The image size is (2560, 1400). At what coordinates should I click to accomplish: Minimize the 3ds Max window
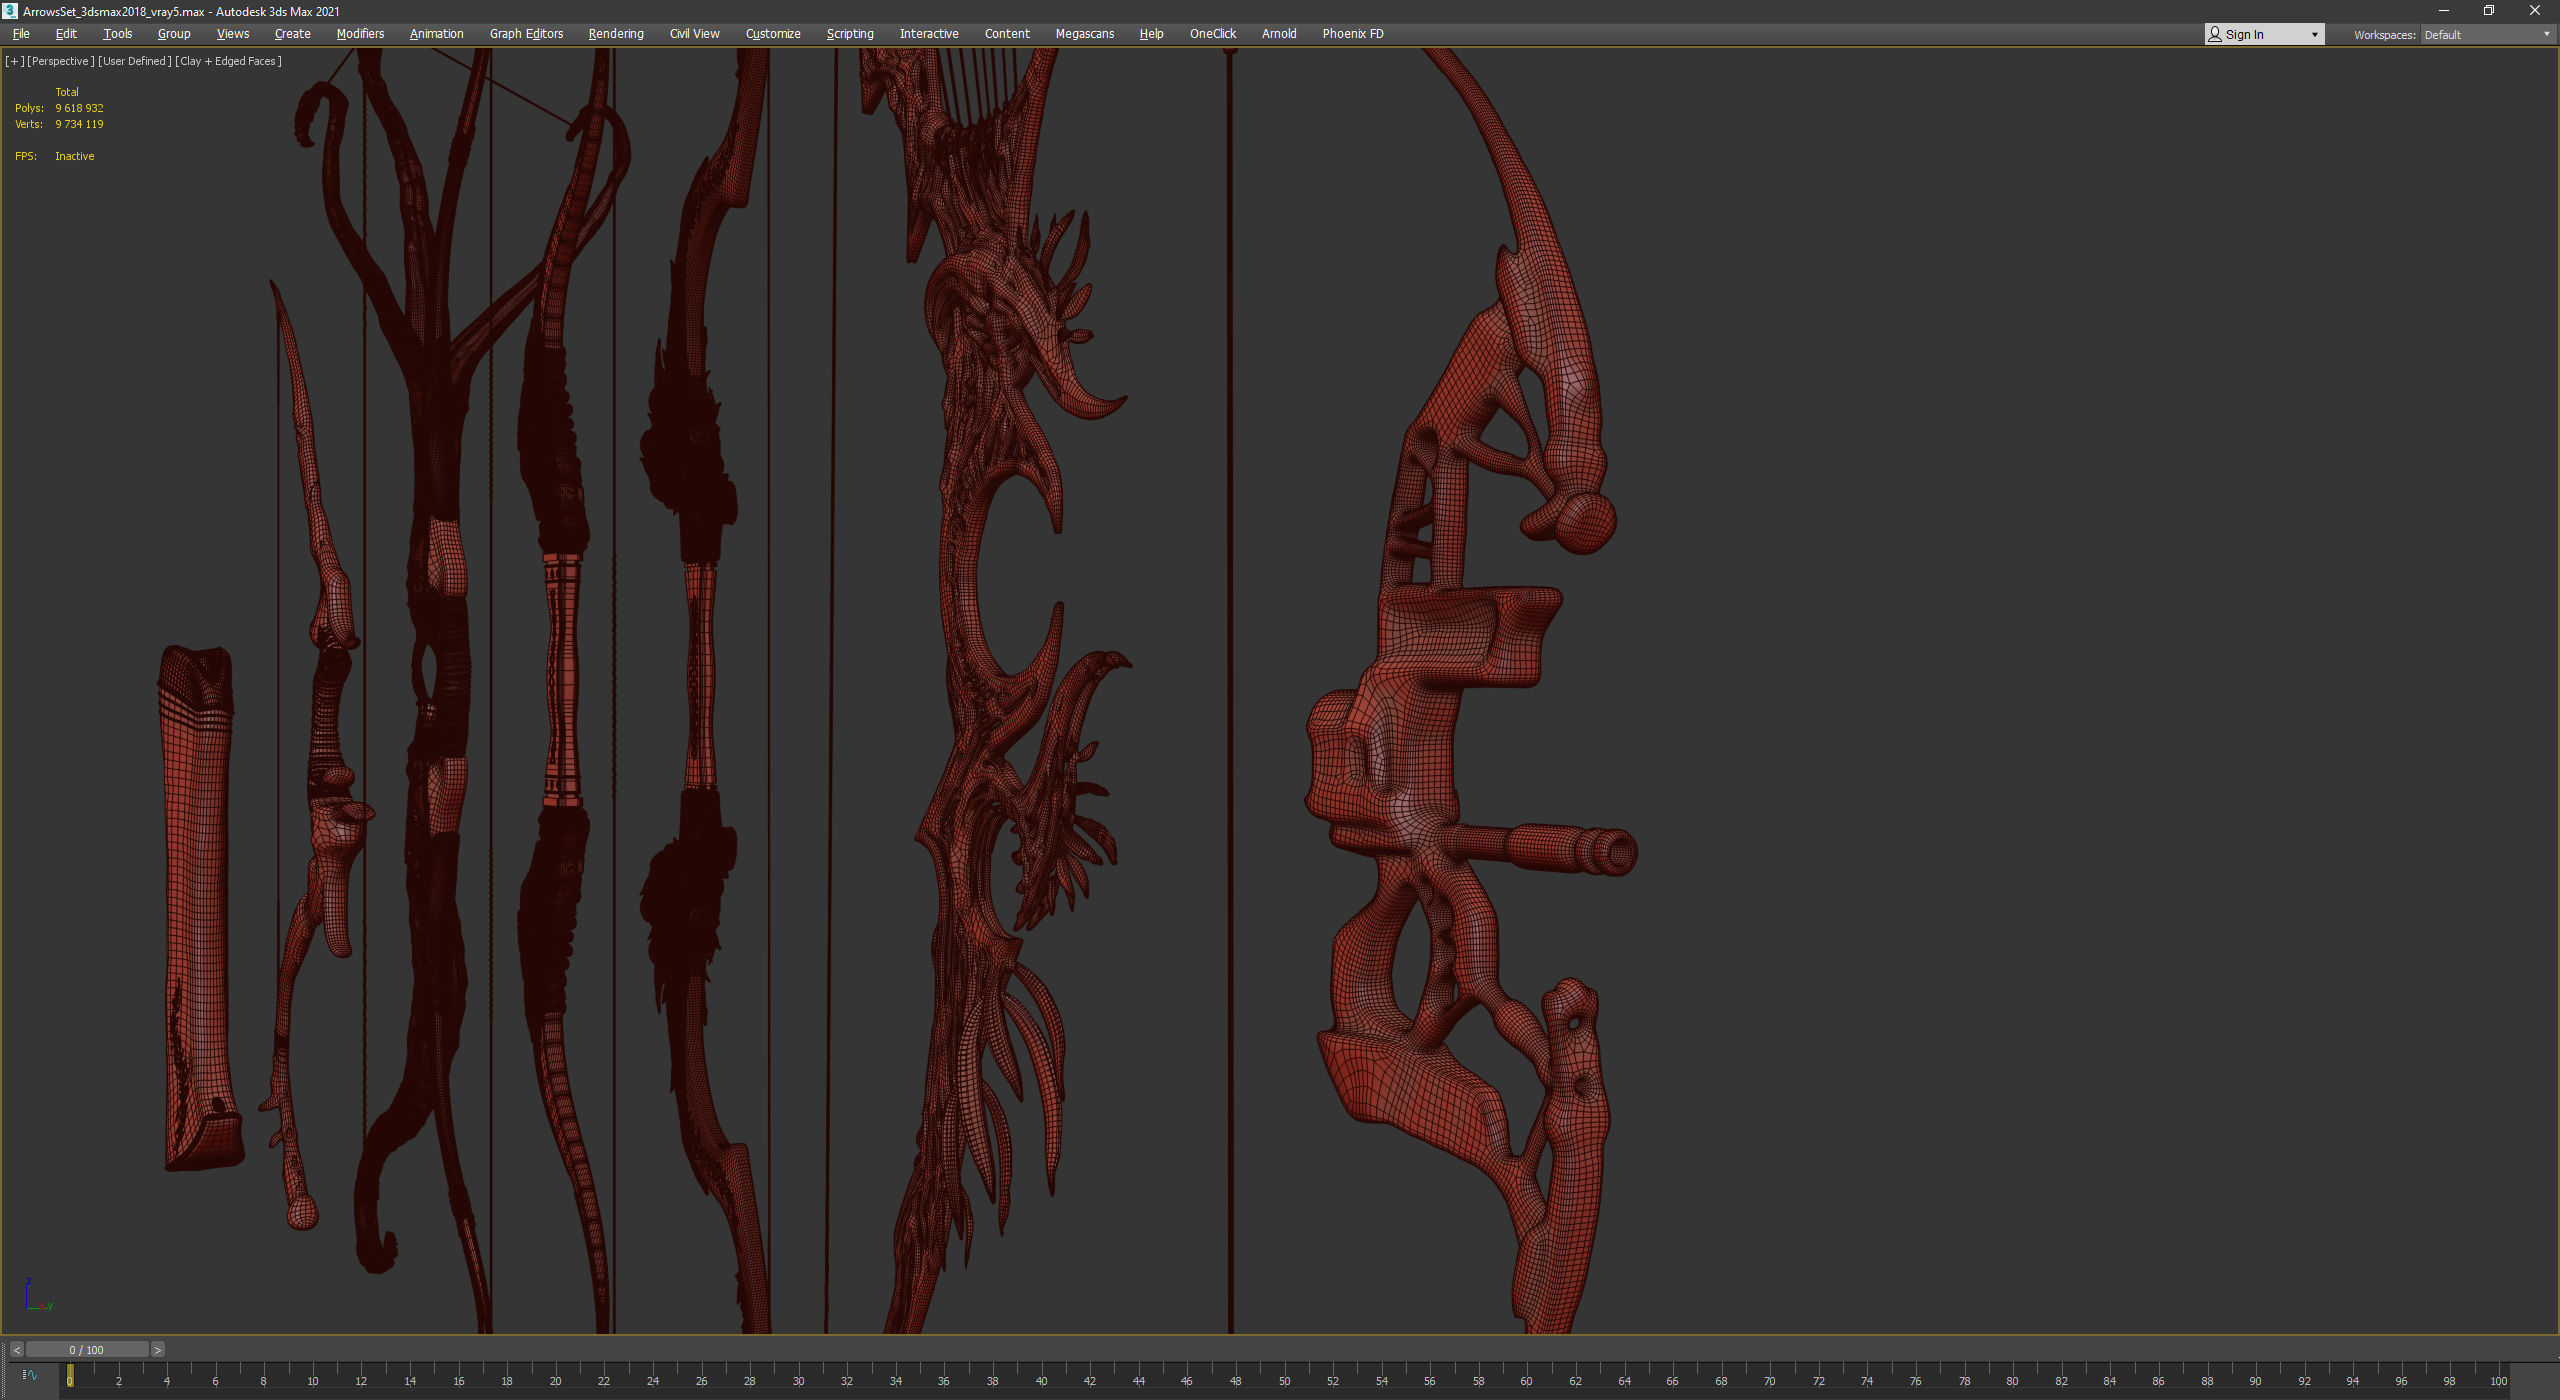point(2443,11)
